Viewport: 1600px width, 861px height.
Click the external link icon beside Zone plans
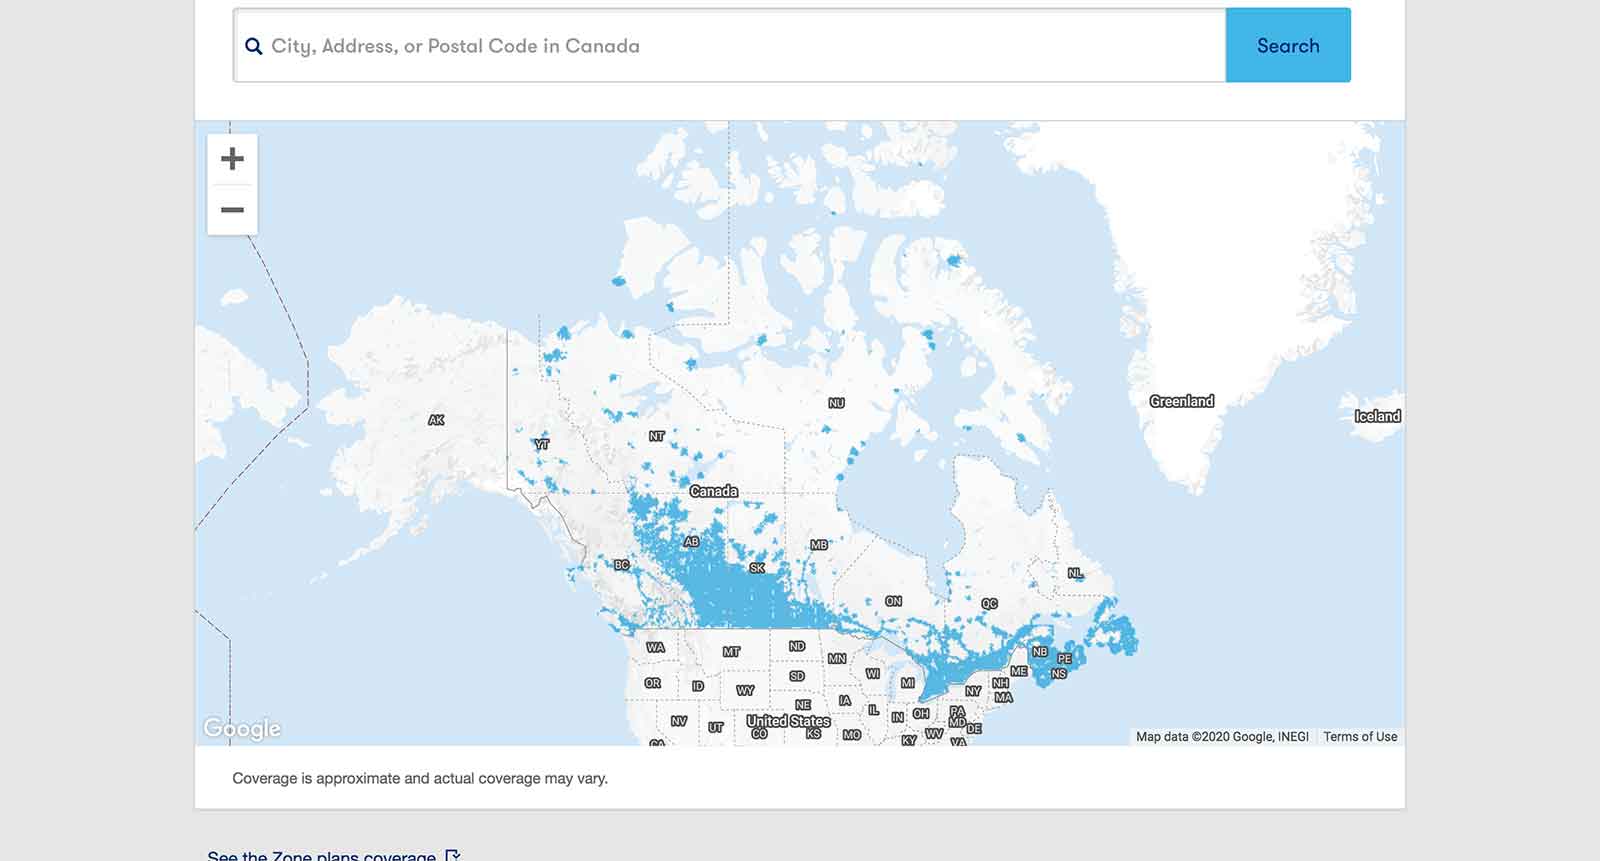(453, 855)
